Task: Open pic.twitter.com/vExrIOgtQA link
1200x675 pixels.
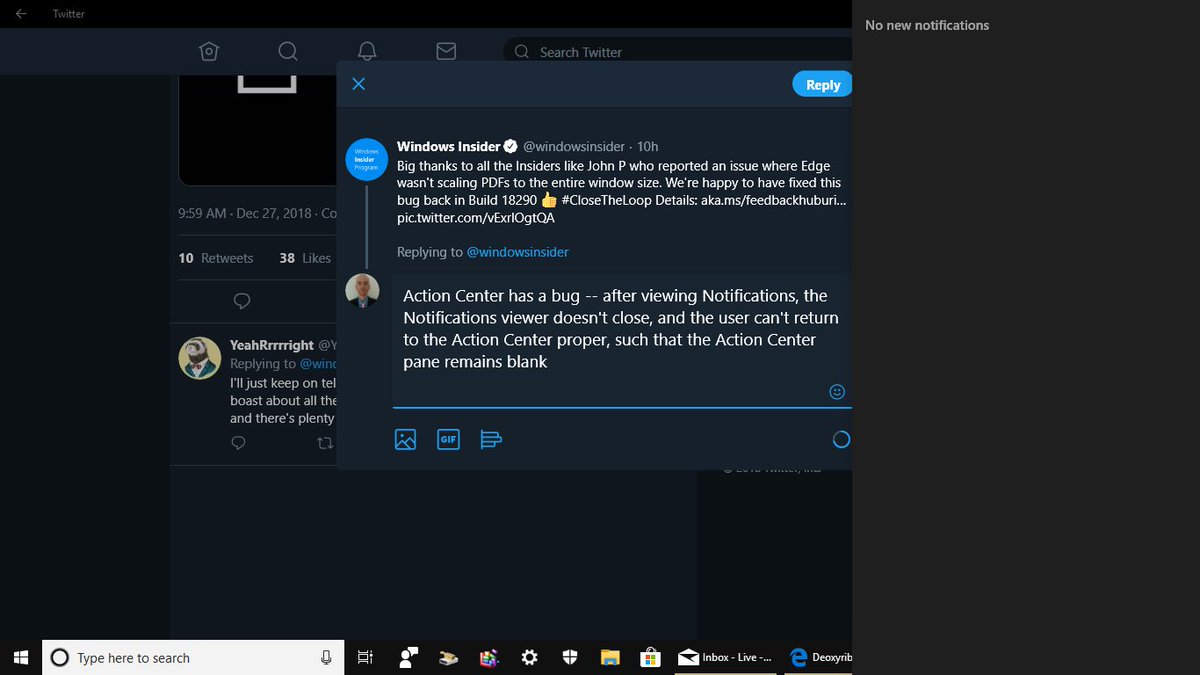Action: coord(476,218)
